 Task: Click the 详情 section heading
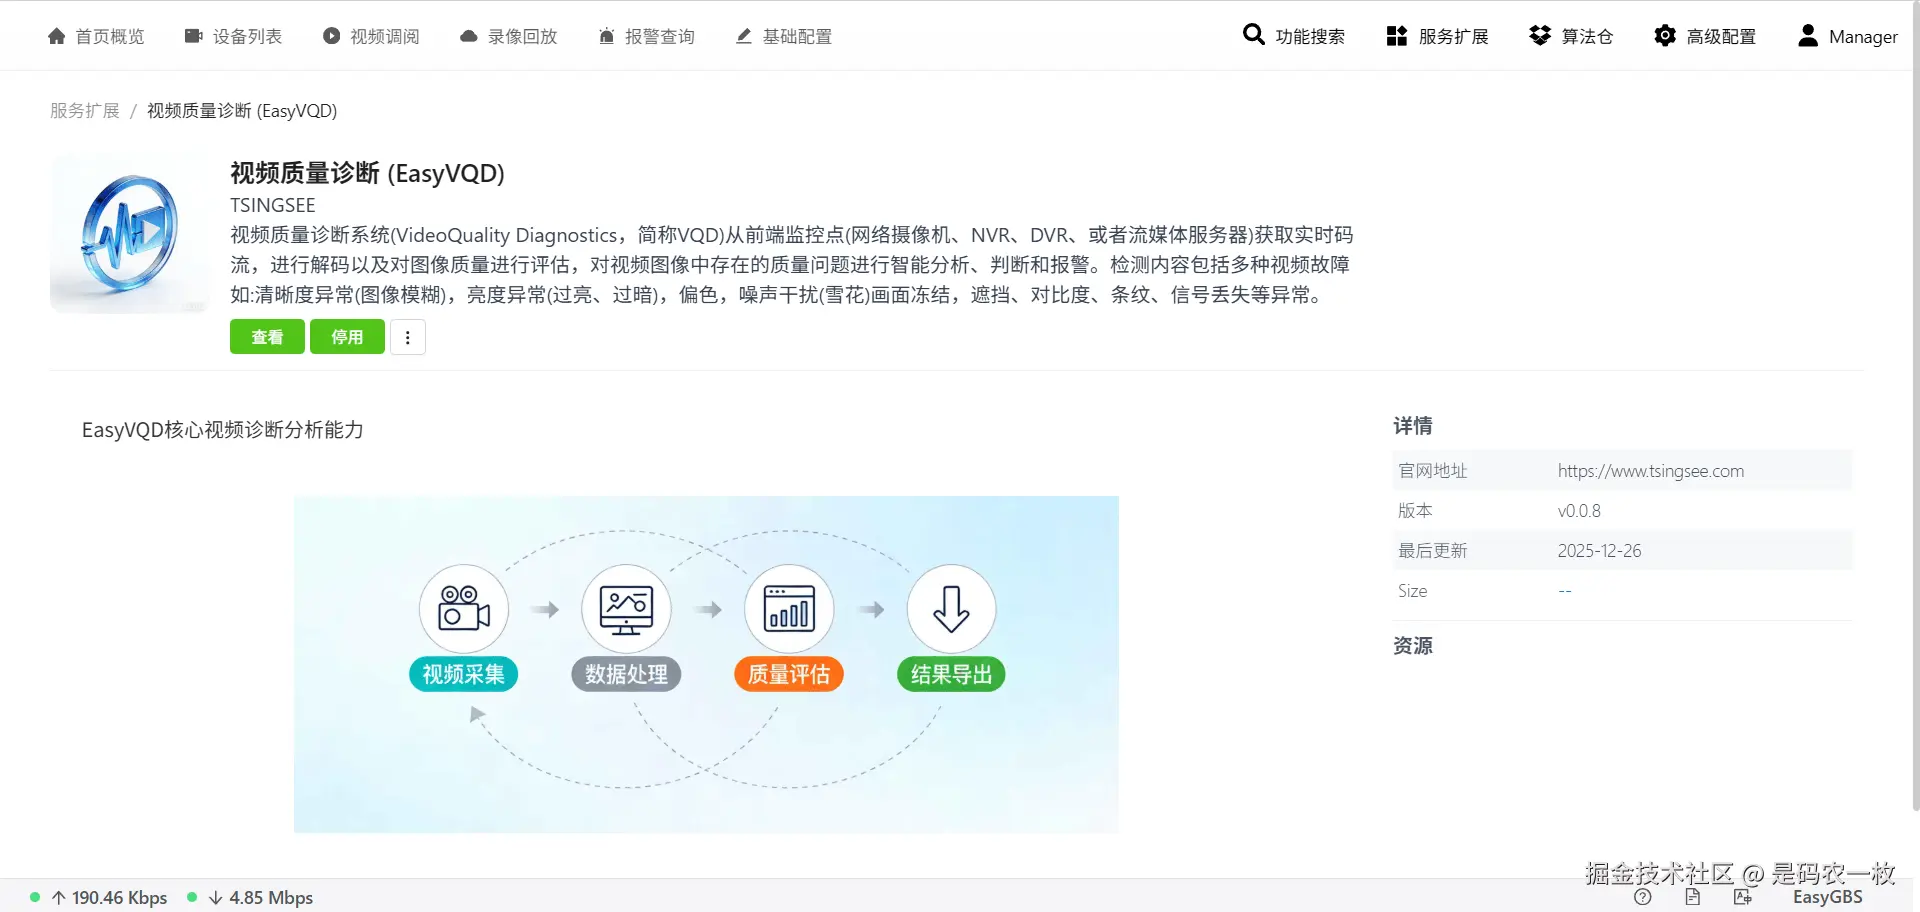(1413, 426)
